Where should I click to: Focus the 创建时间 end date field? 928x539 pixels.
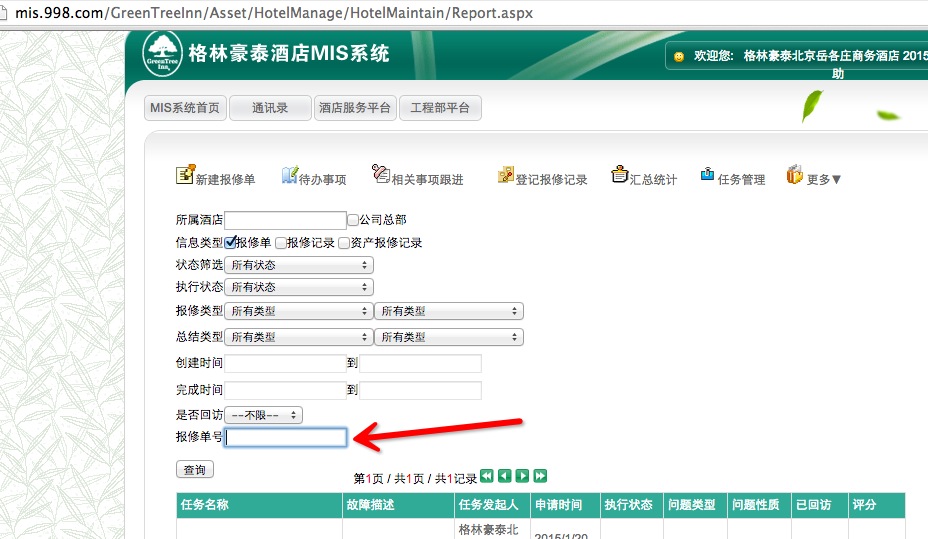click(420, 363)
